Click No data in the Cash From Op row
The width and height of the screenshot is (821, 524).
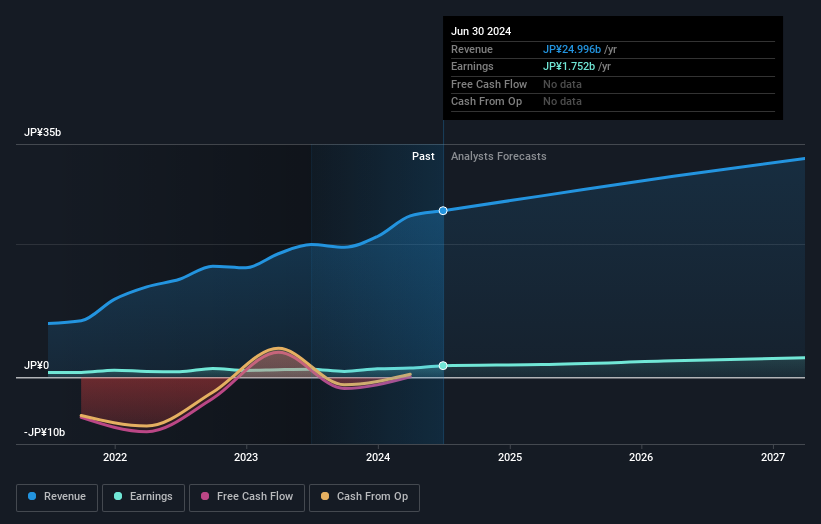tap(562, 102)
